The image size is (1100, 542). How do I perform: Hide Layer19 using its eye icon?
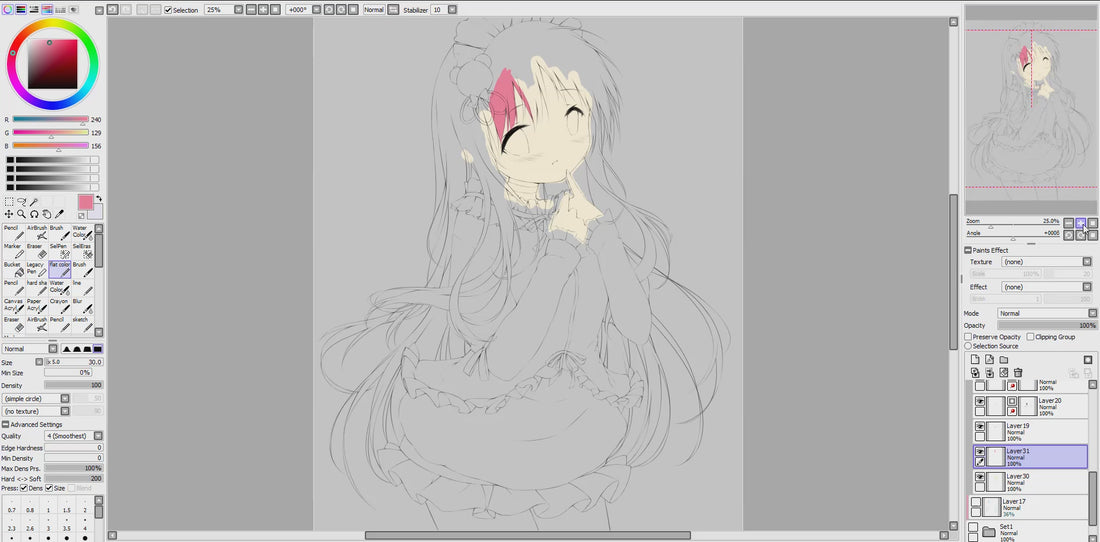pos(980,426)
